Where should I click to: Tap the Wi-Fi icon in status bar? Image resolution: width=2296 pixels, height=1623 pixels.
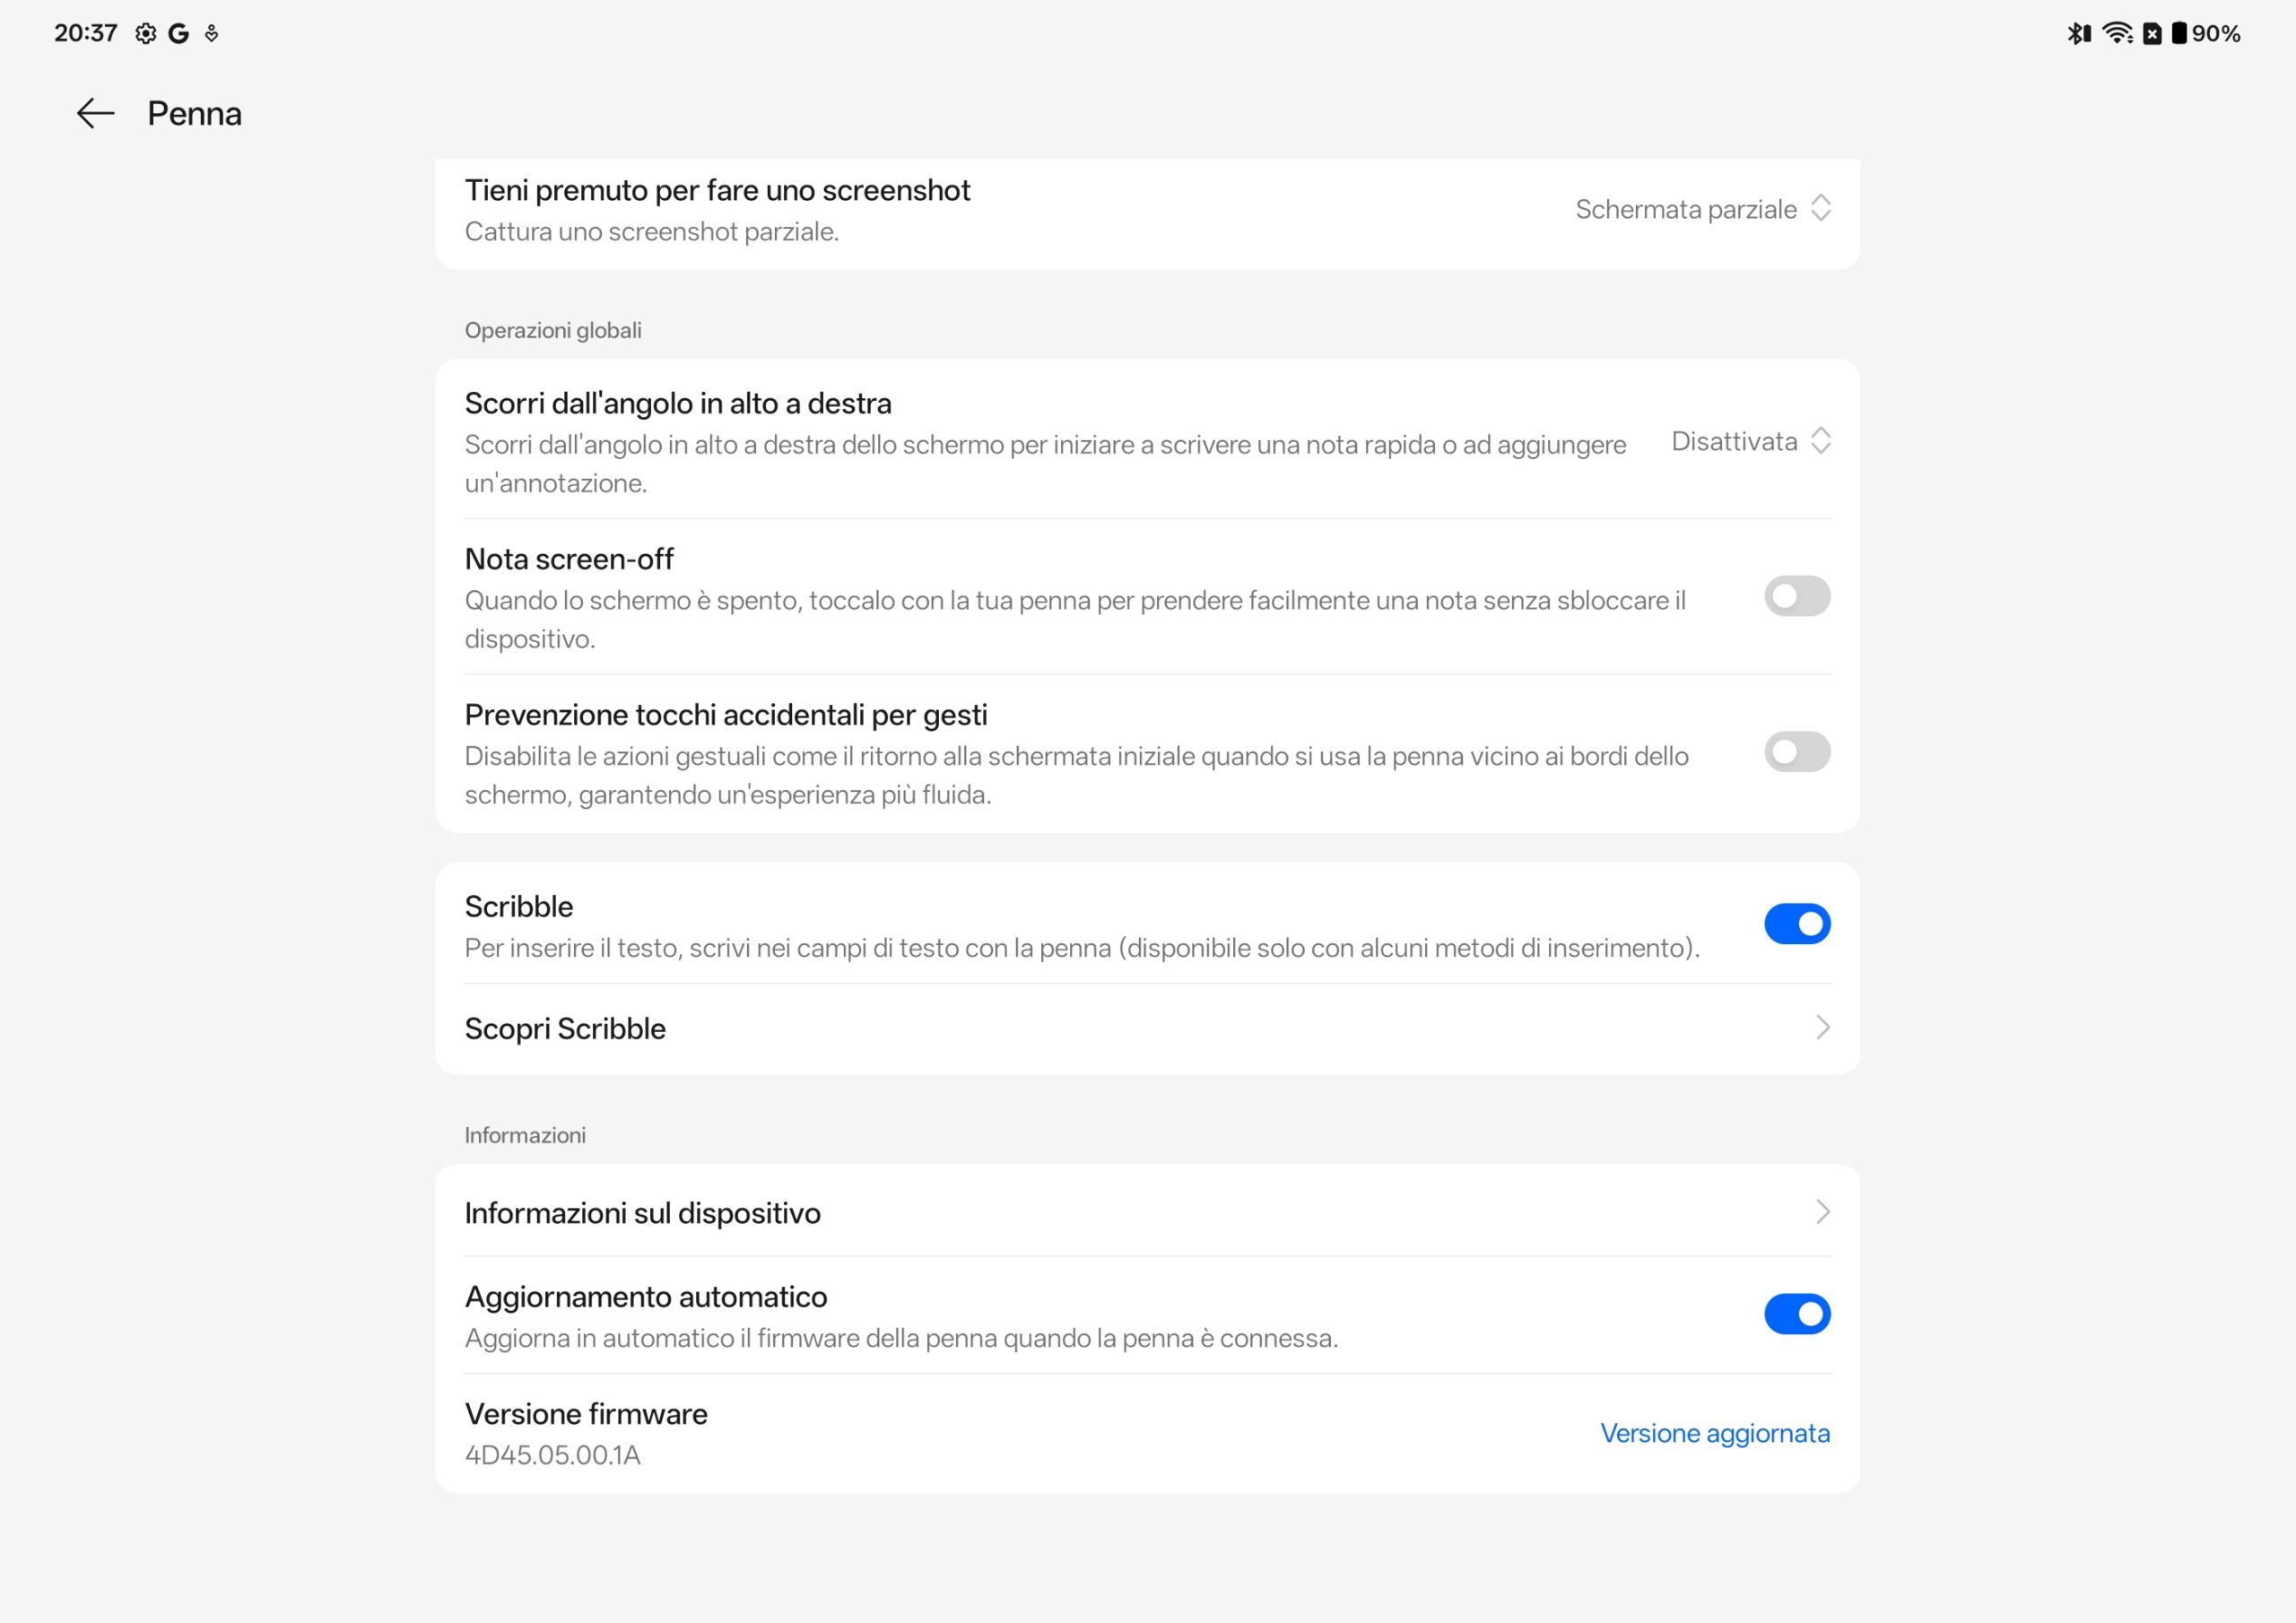click(2117, 34)
